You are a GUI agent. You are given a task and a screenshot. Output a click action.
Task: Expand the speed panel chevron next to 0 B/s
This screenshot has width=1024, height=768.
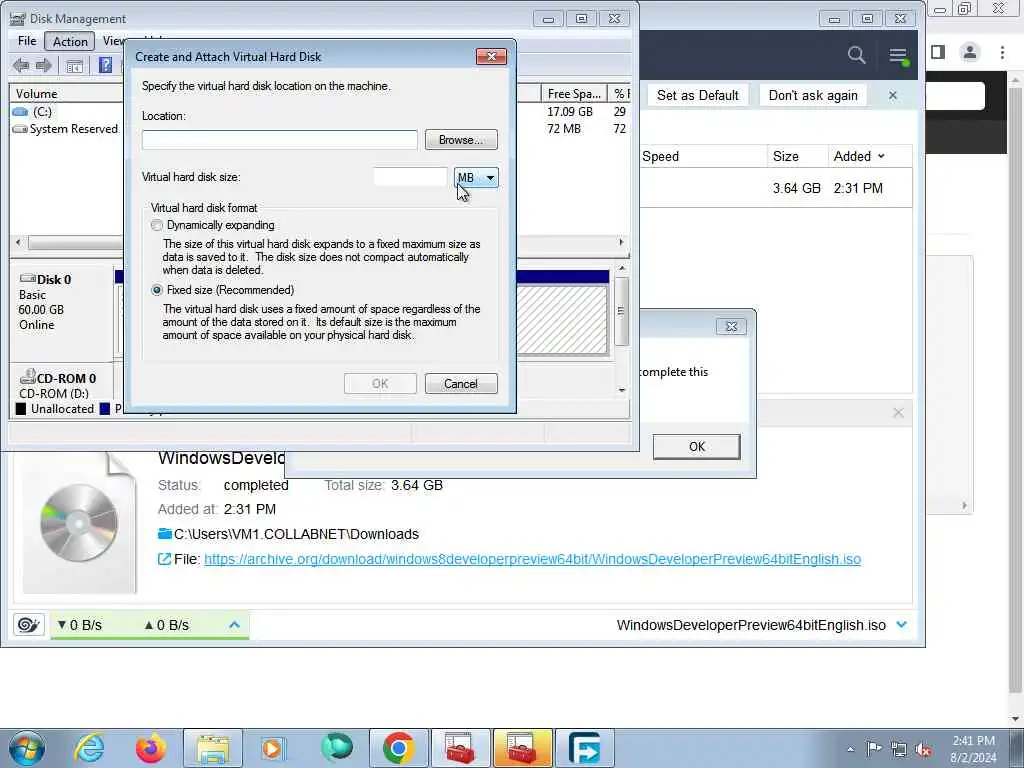point(234,625)
